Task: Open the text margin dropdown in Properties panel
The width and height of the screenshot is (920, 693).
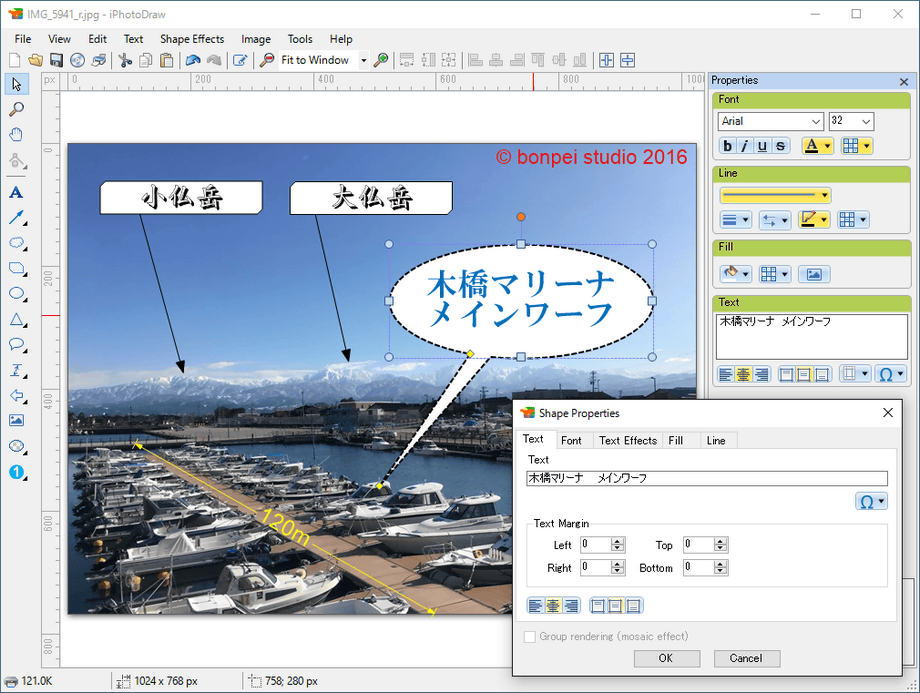Action: click(854, 374)
